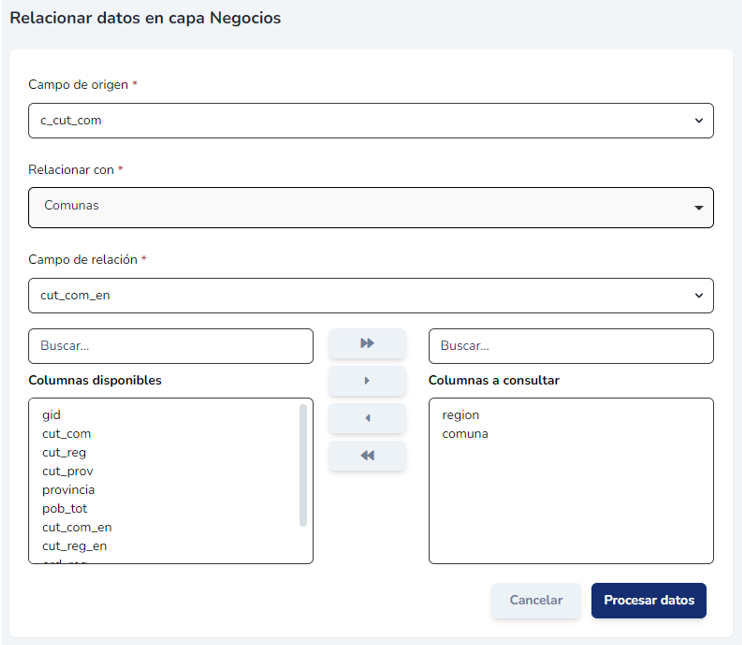Select region in Columnas a consultar
This screenshot has width=742, height=645.
[x=460, y=415]
